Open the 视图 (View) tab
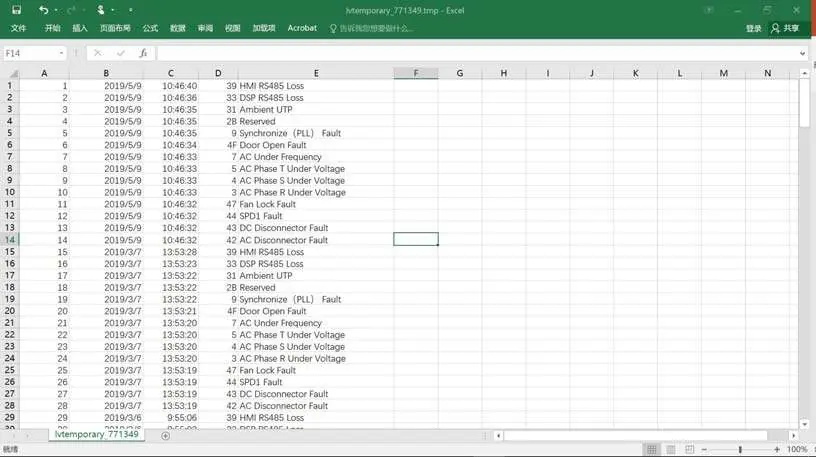816x457 pixels. 233,28
